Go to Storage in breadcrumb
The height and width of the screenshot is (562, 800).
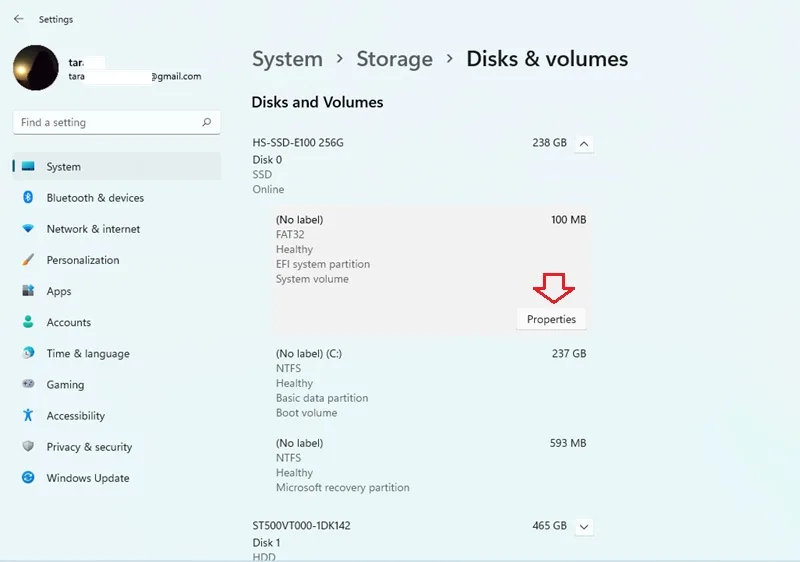coord(394,59)
